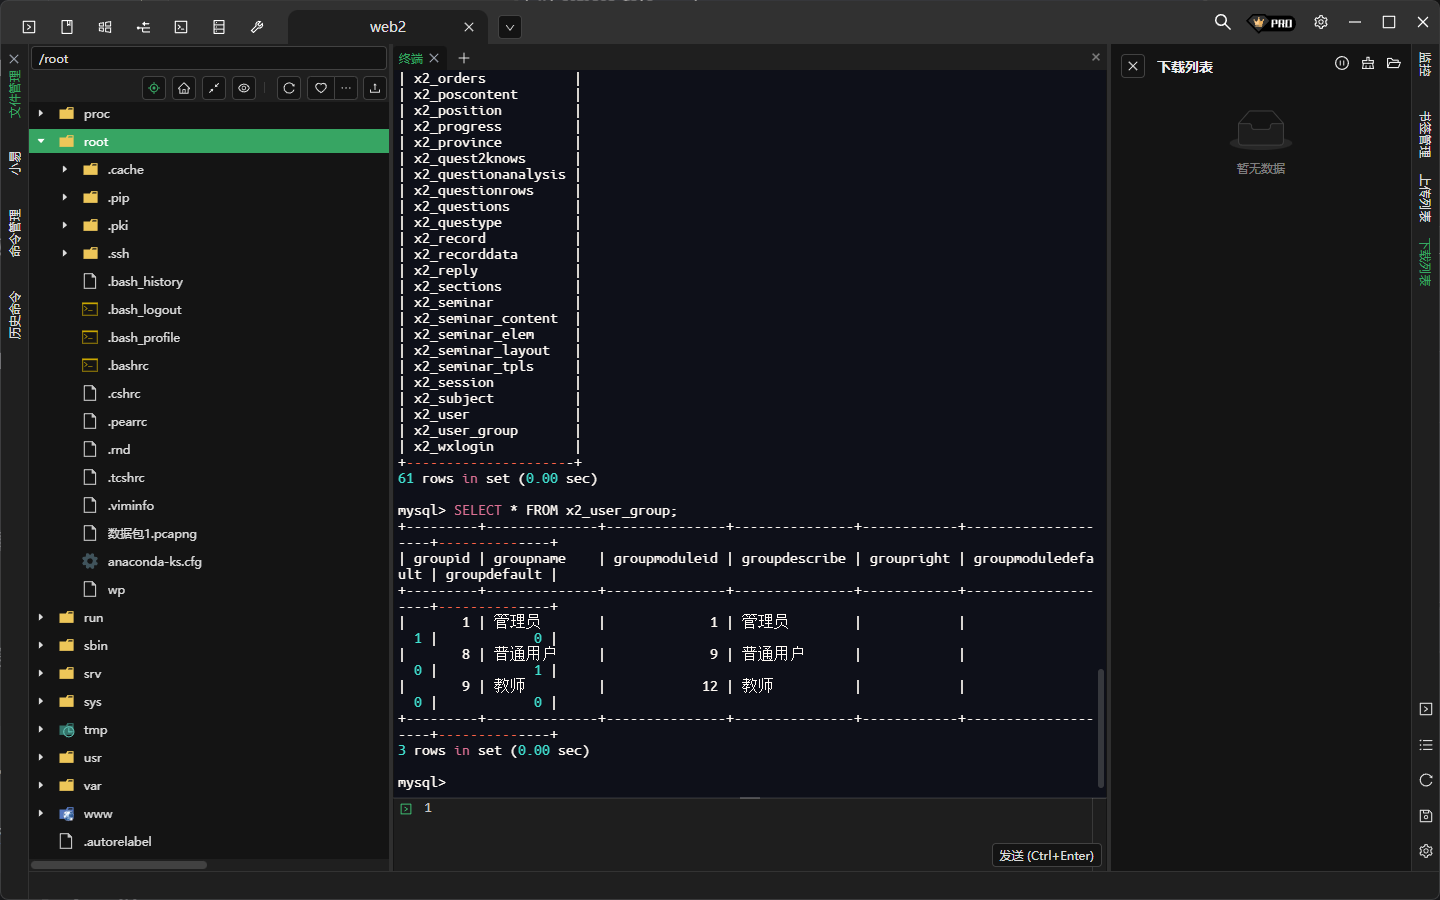Expand the www folder in tree

click(x=41, y=814)
